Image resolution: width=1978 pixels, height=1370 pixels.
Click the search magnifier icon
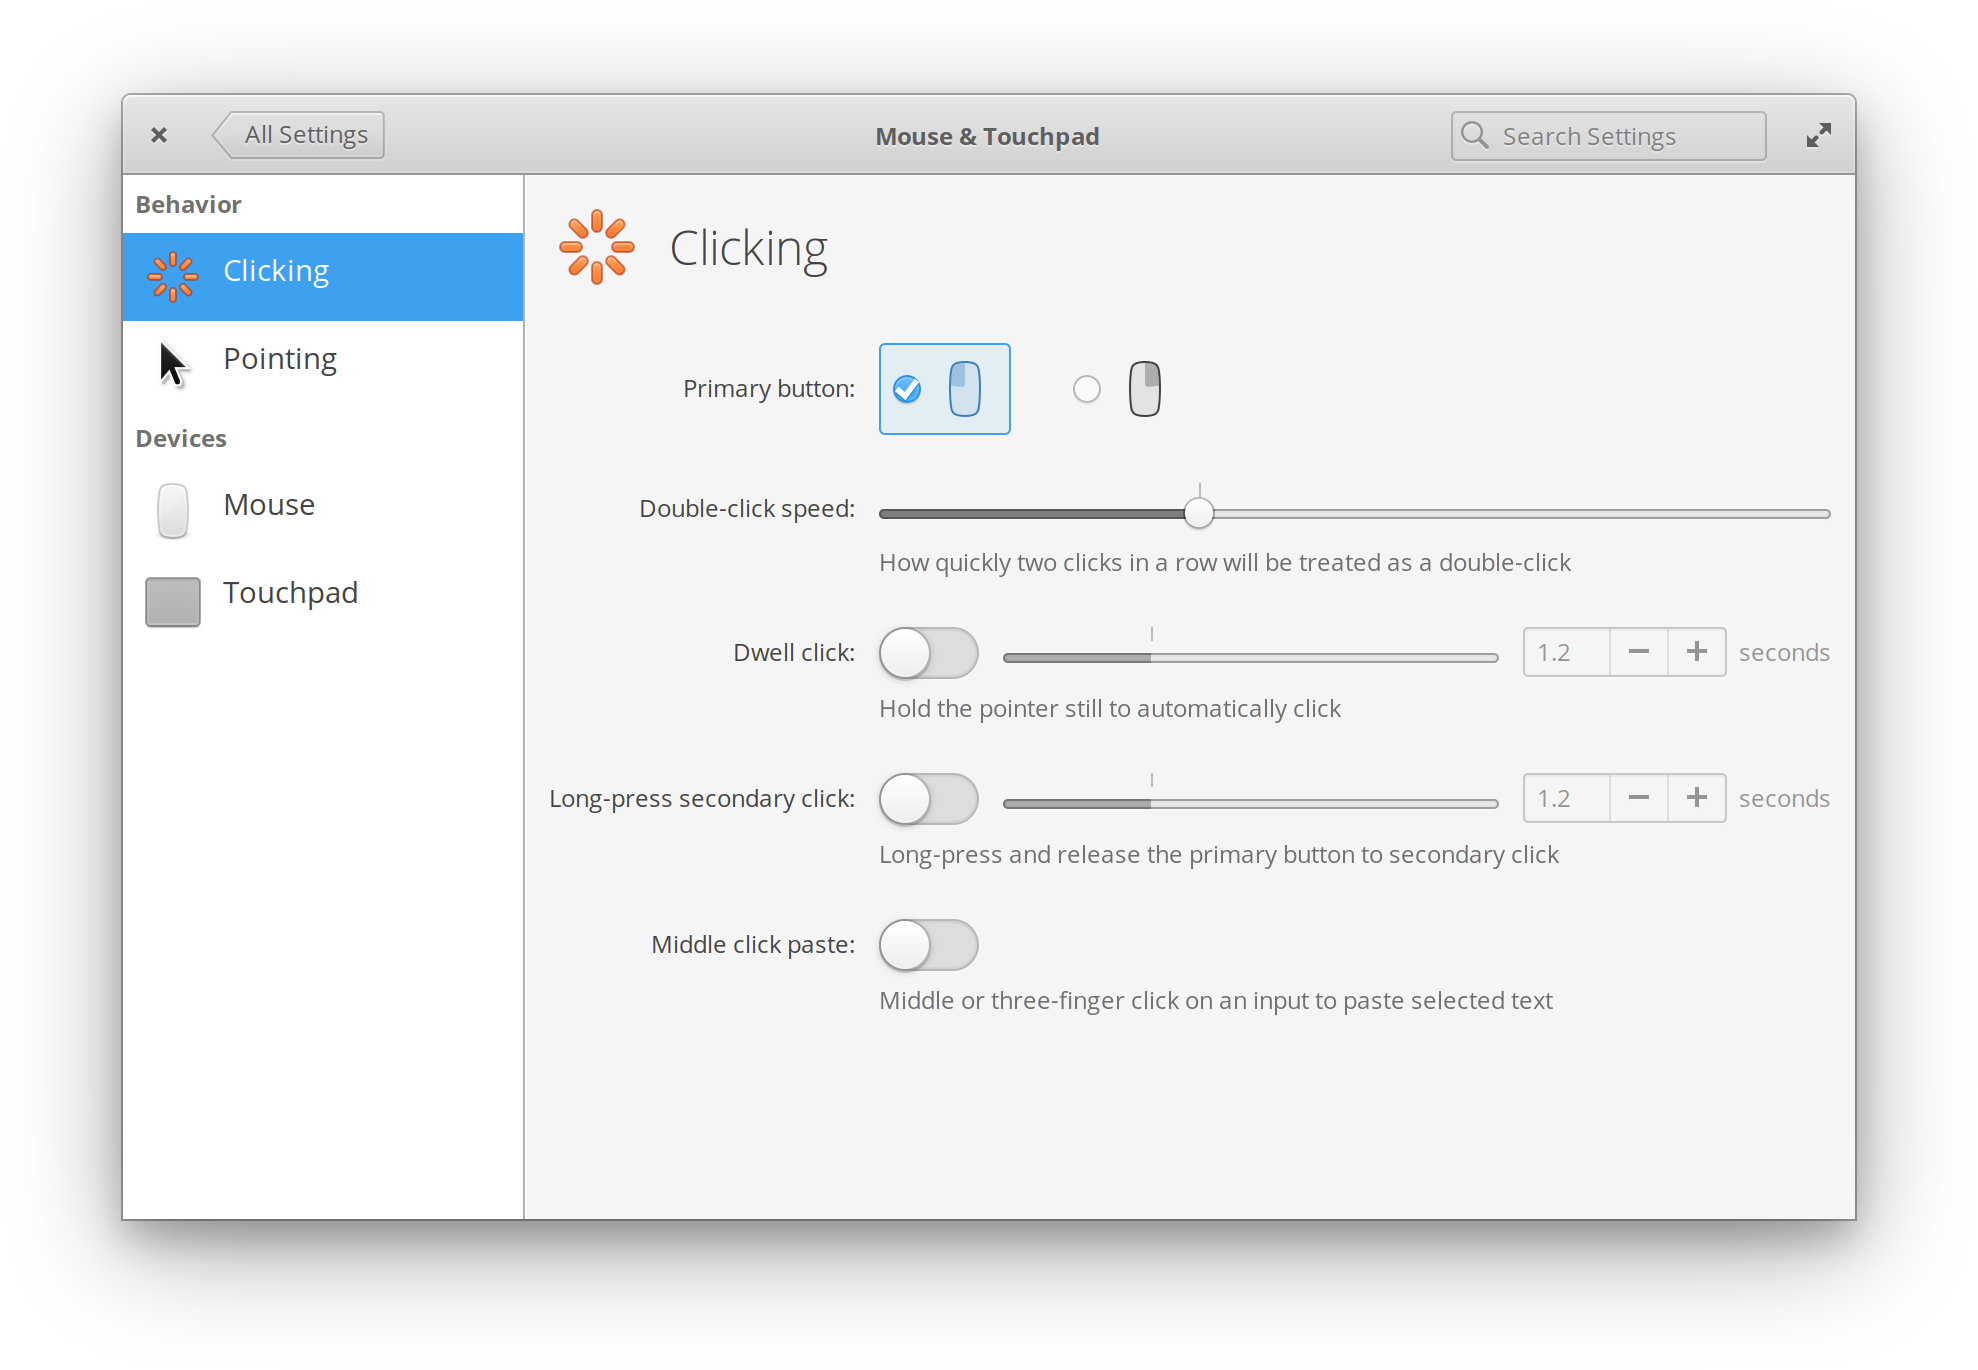1474,135
